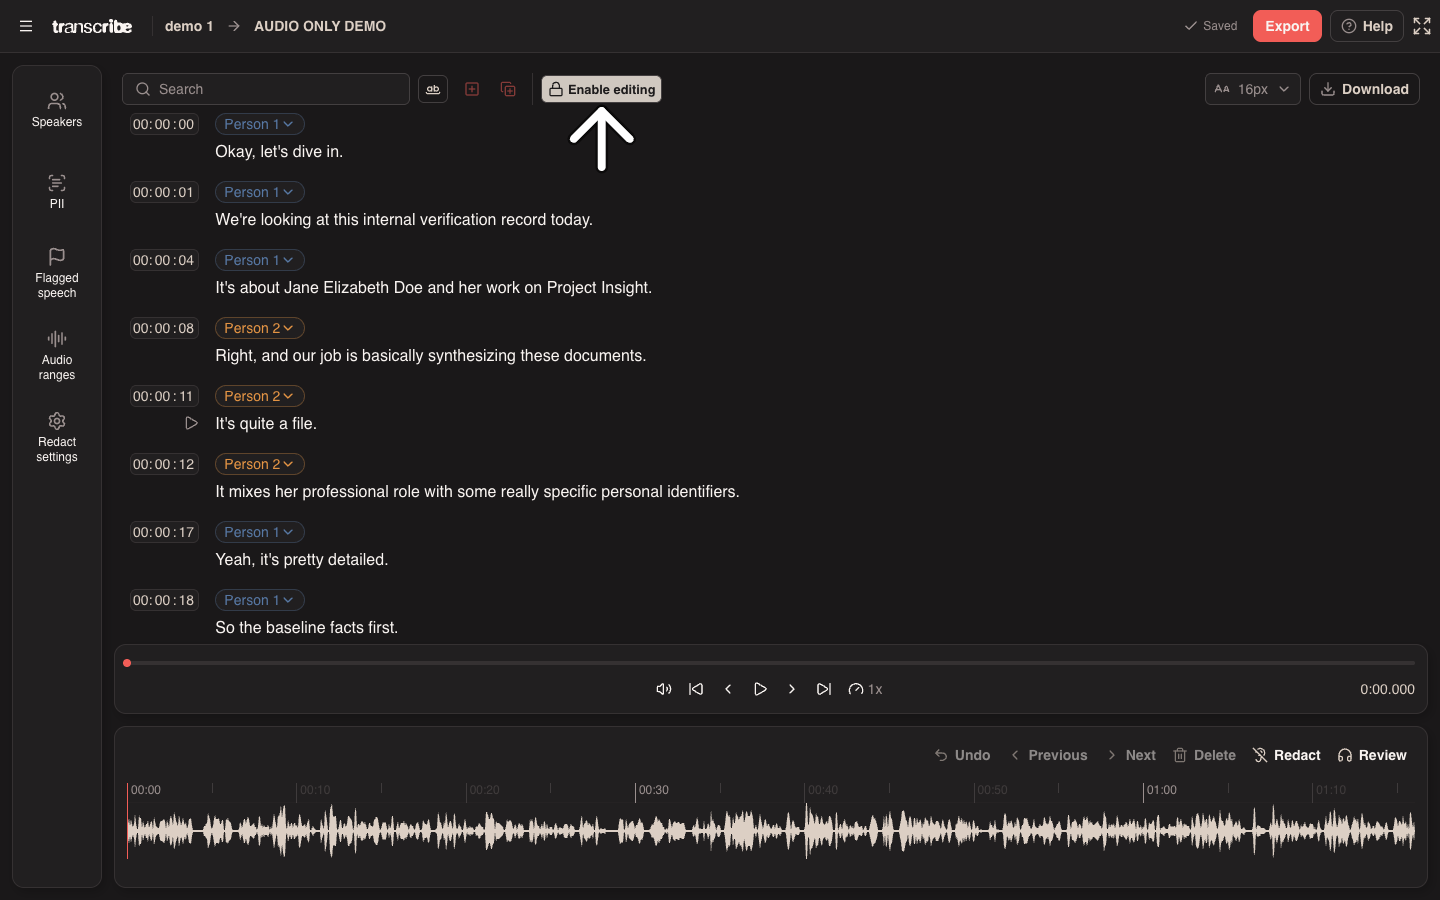
Task: Delete the selected range
Action: [1205, 755]
